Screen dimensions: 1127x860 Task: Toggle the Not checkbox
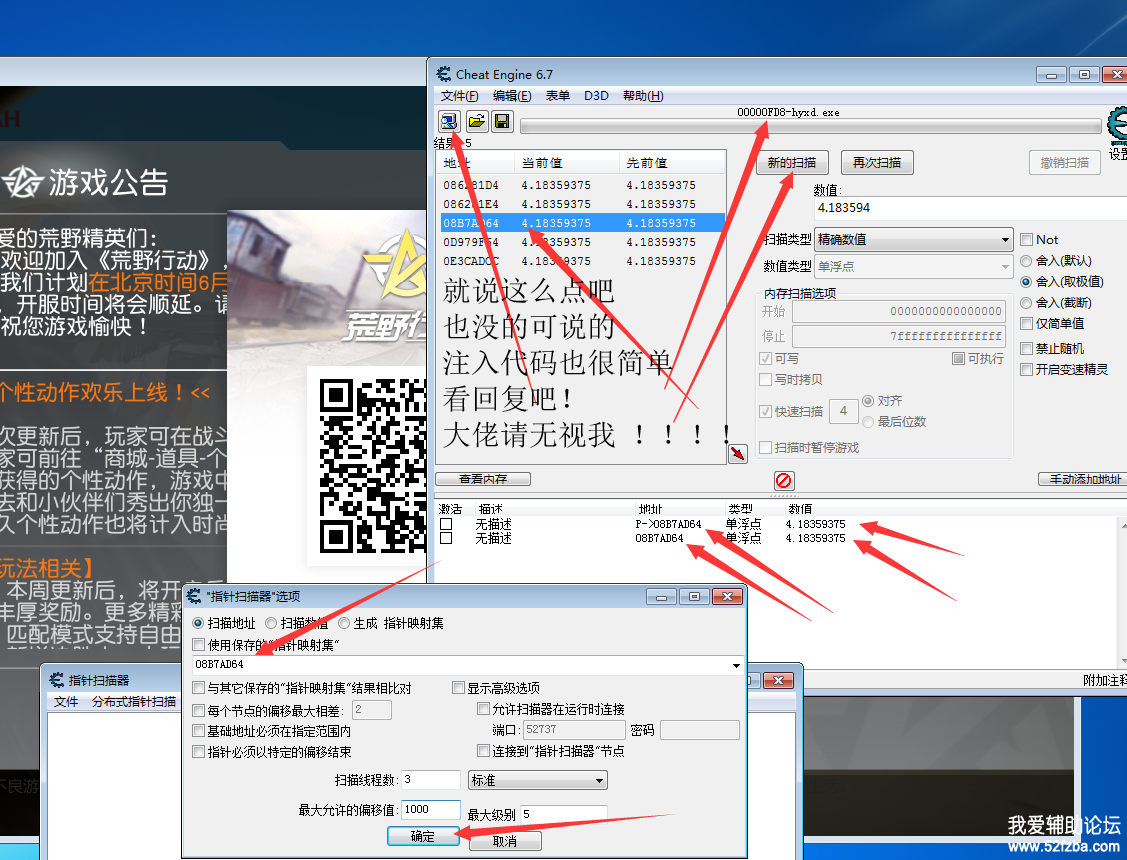click(1026, 239)
